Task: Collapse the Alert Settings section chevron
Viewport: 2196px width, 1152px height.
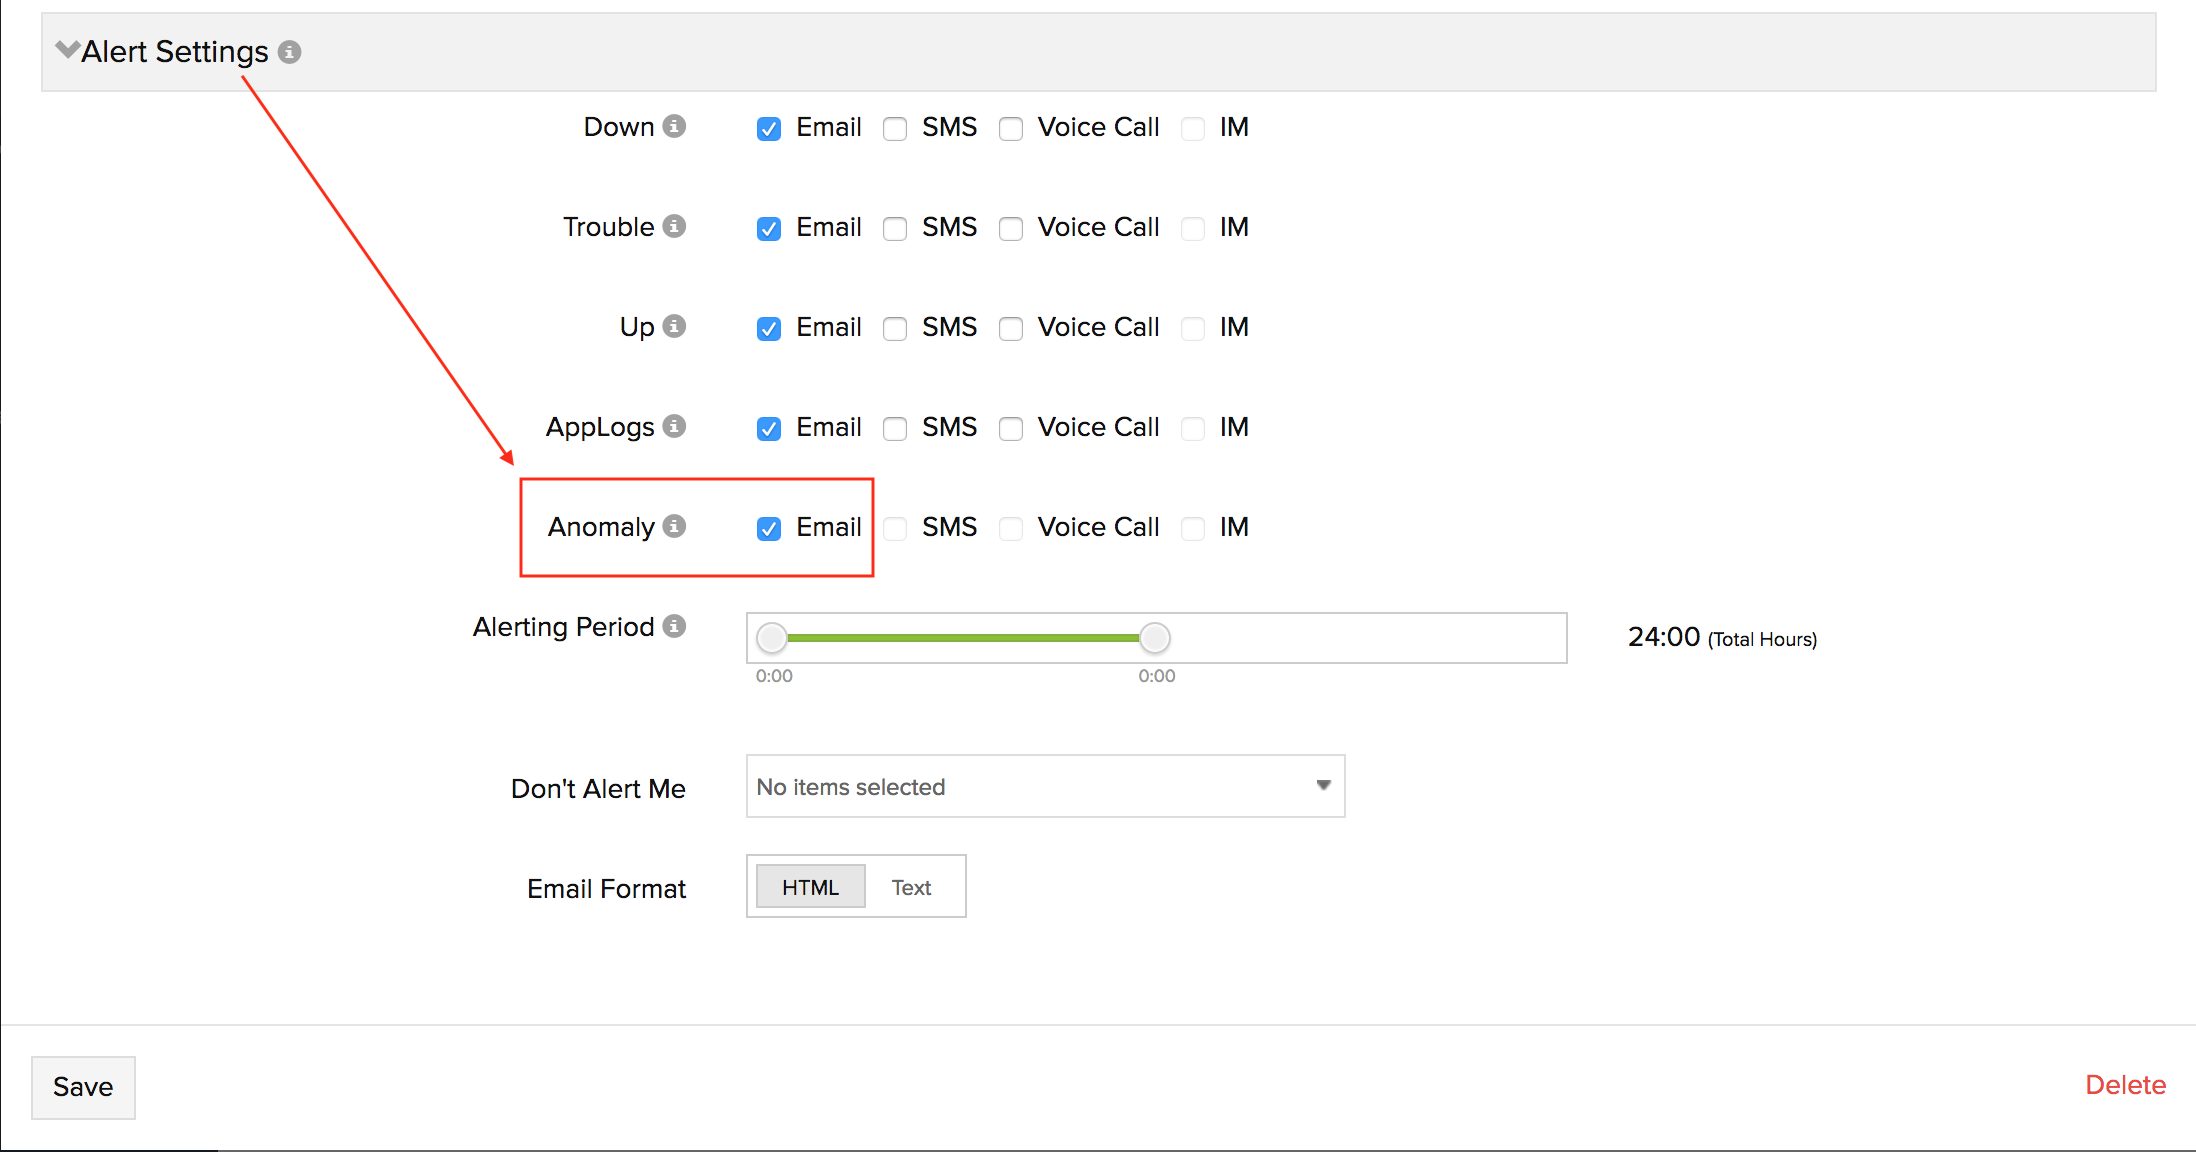Action: [x=67, y=49]
